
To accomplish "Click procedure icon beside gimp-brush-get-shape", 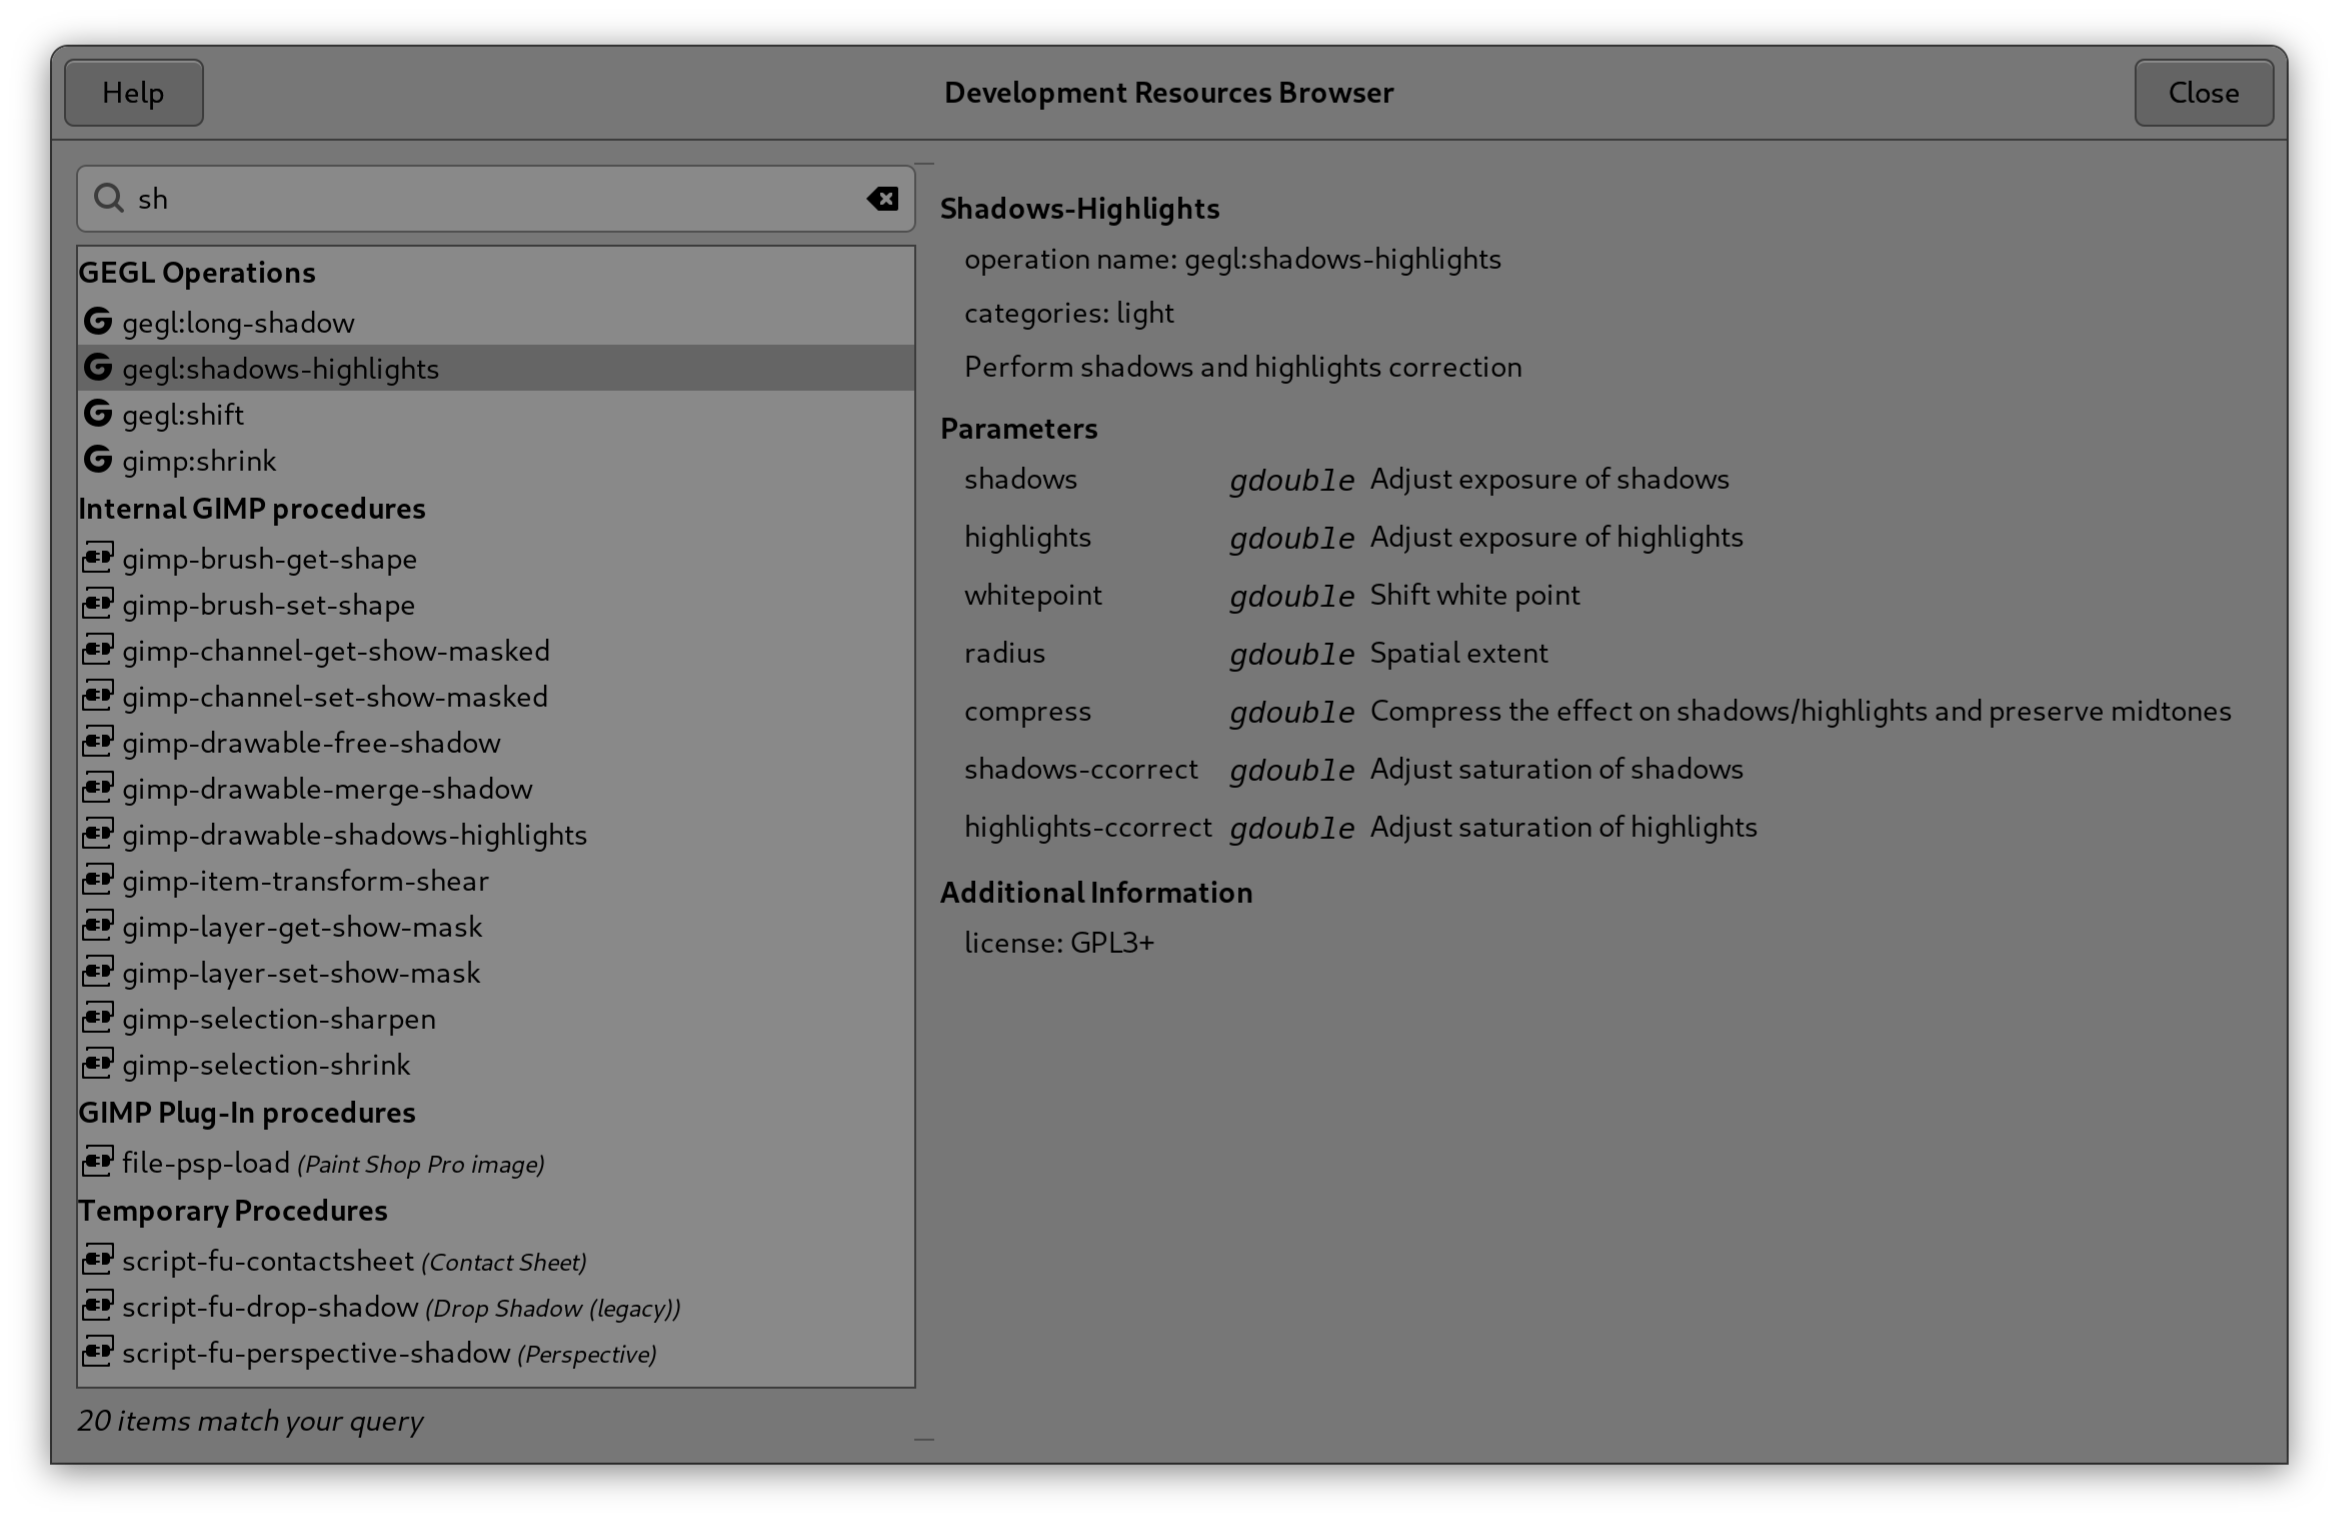I will (x=97, y=558).
